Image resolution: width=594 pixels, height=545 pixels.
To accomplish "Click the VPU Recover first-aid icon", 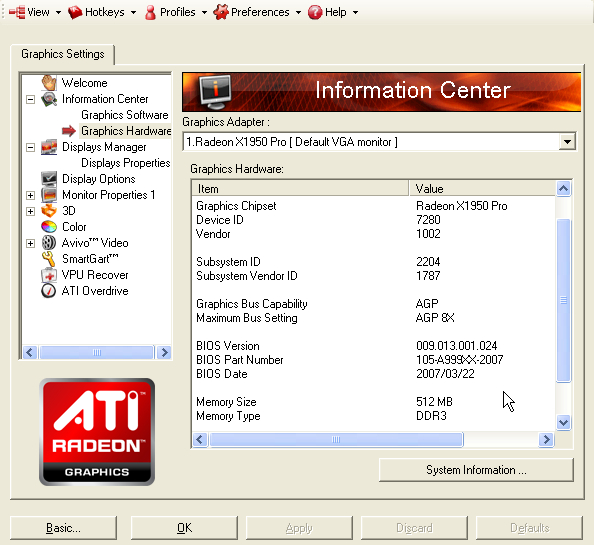I will pyautogui.click(x=49, y=275).
